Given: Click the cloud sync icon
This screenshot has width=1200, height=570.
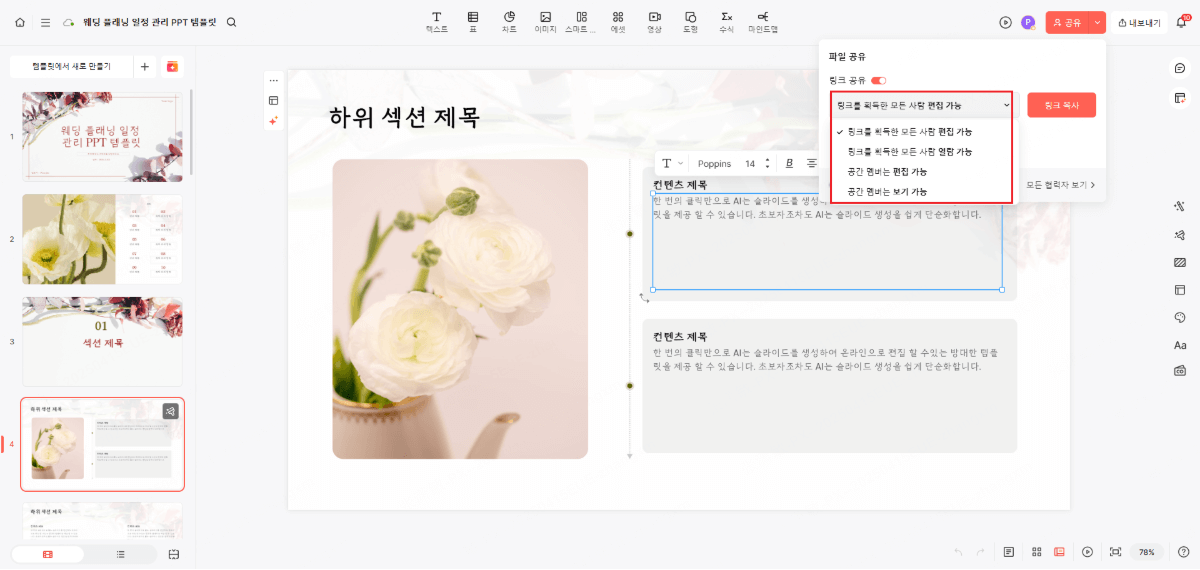Looking at the screenshot, I should tap(69, 22).
